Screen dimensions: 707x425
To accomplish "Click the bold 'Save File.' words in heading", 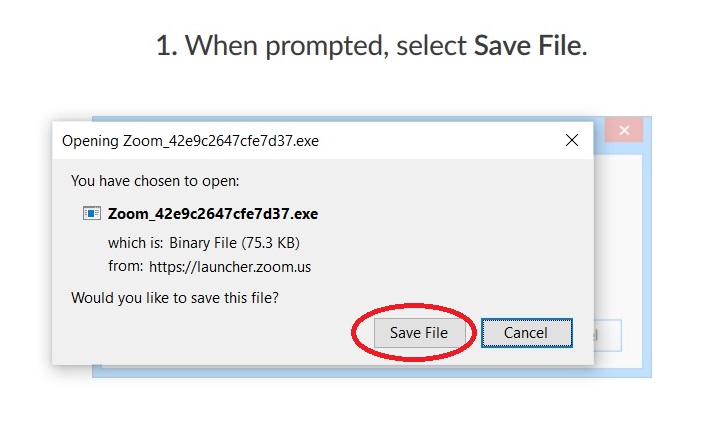I will pyautogui.click(x=531, y=46).
